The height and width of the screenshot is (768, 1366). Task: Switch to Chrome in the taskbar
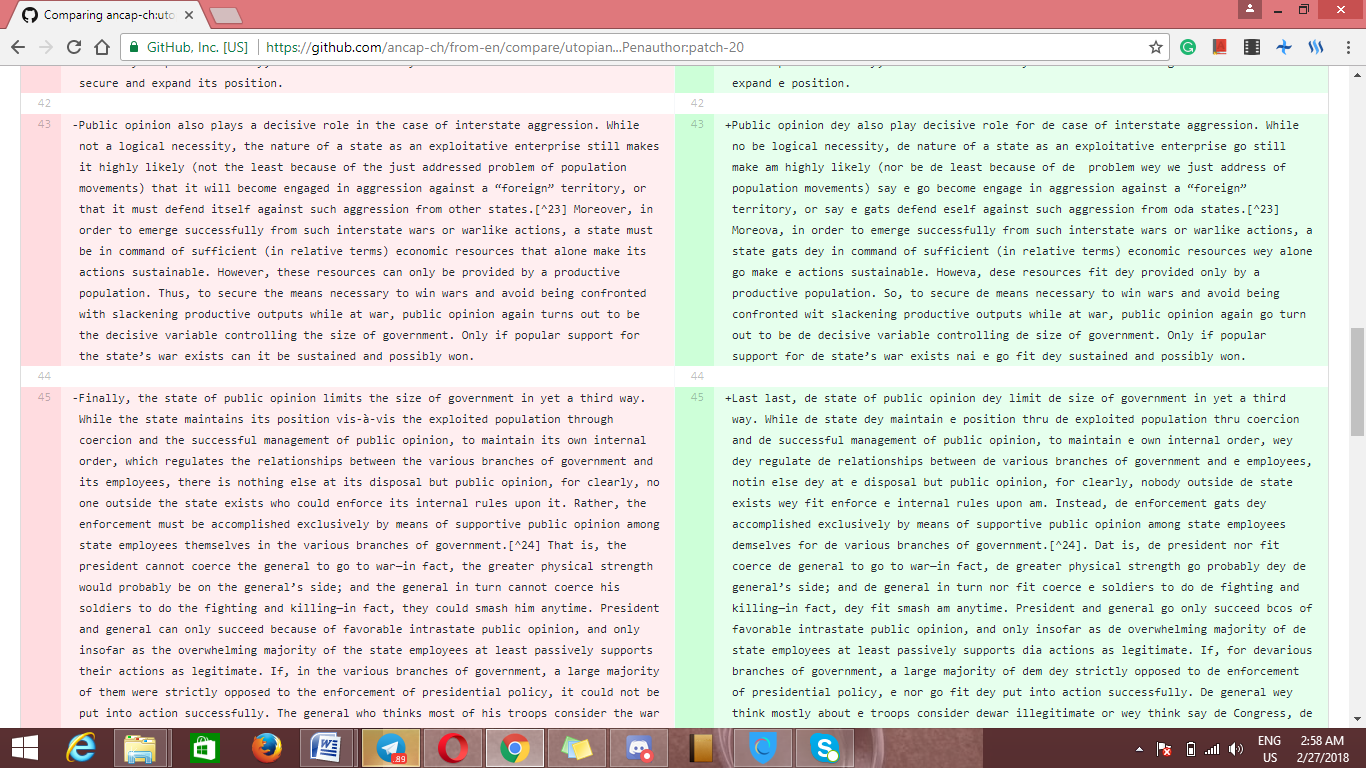(x=515, y=748)
